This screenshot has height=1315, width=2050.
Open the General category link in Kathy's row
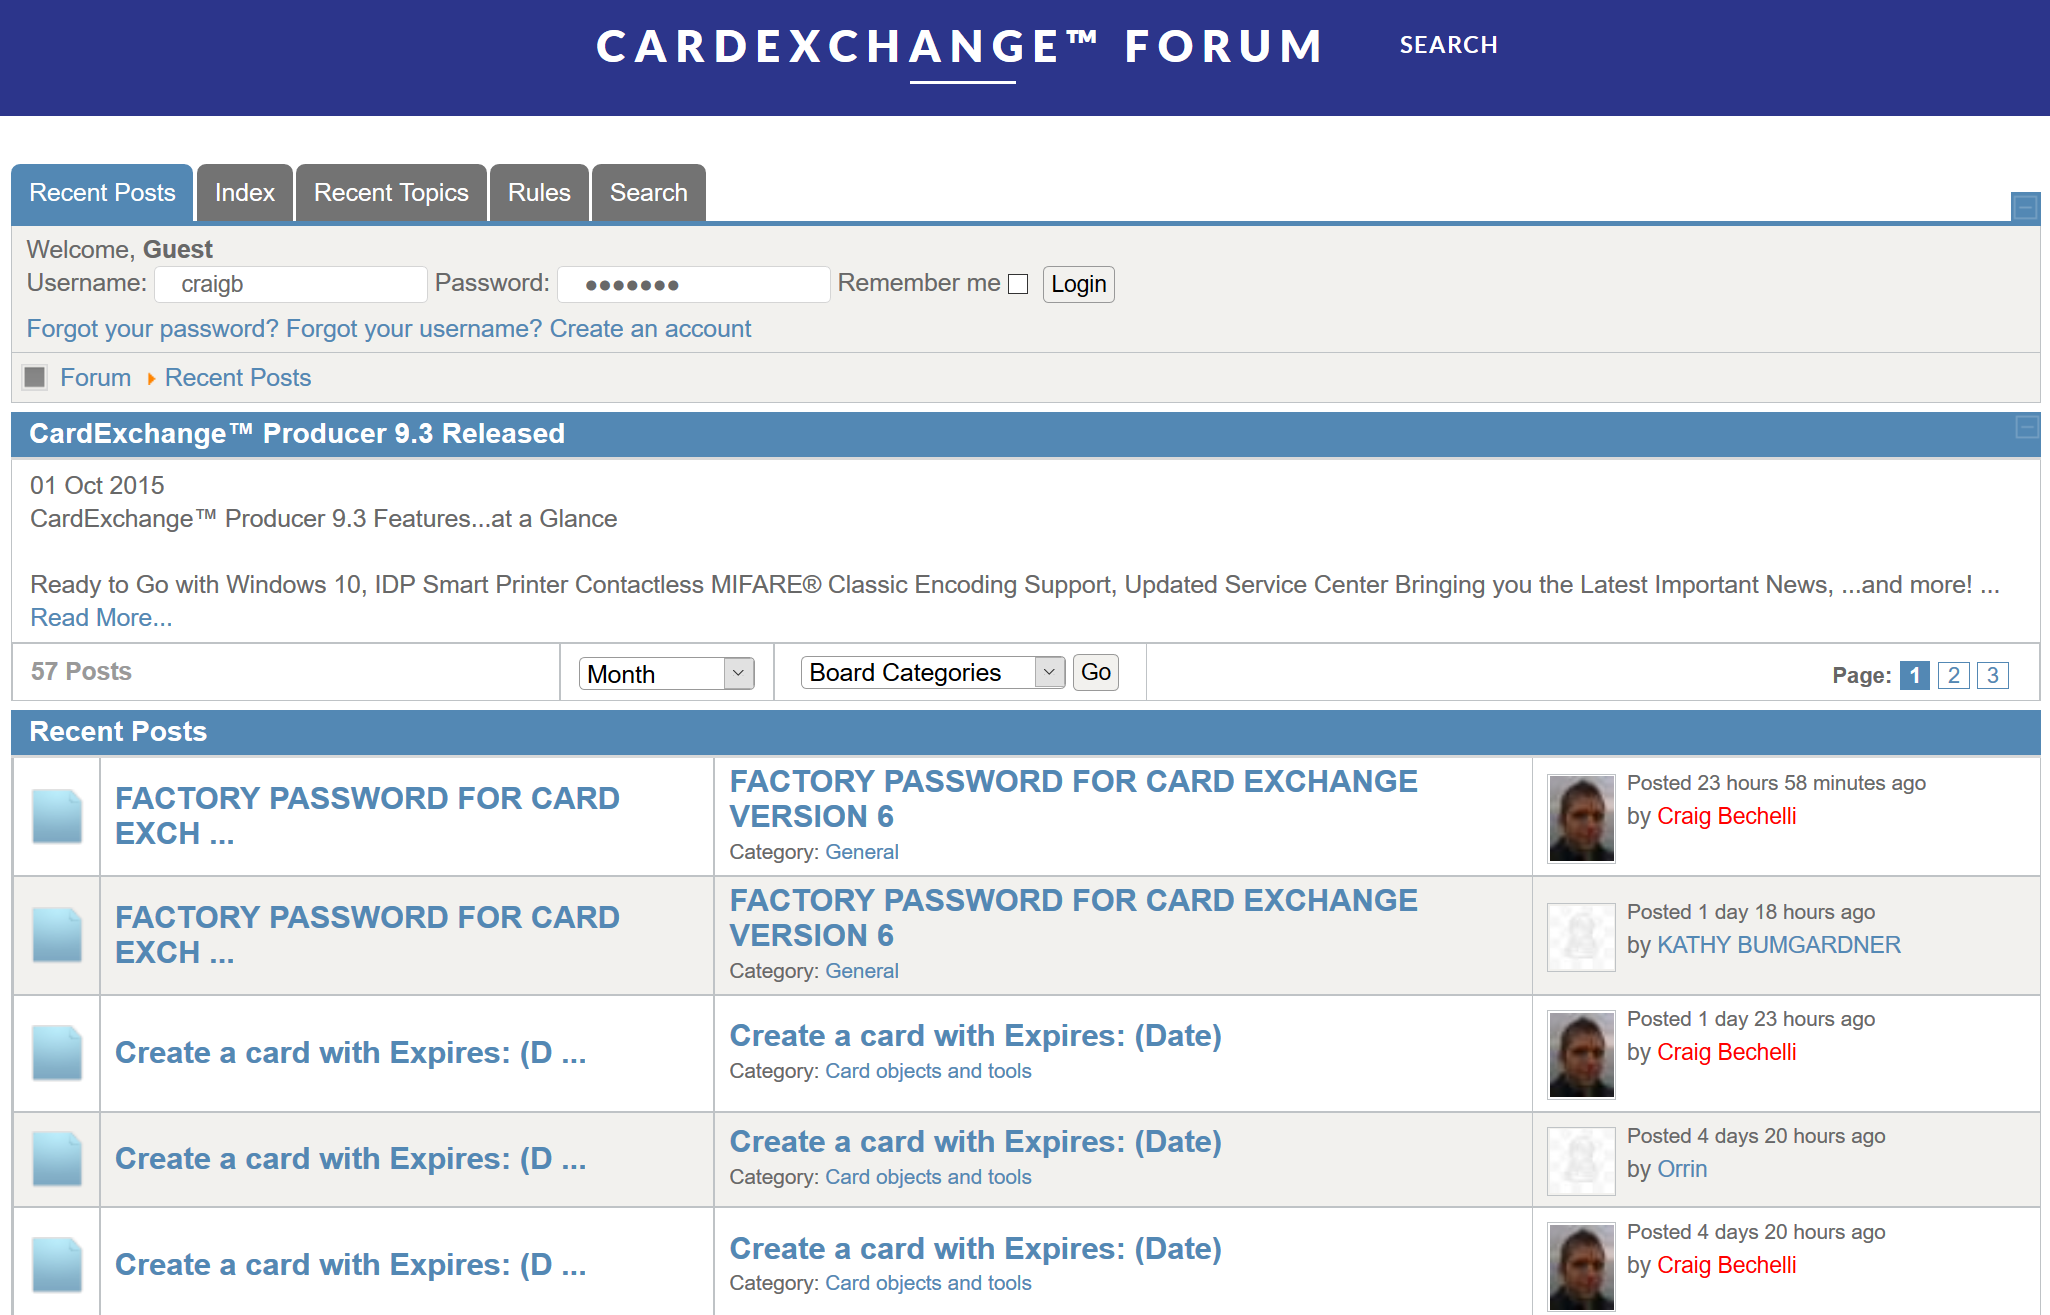coord(861,971)
